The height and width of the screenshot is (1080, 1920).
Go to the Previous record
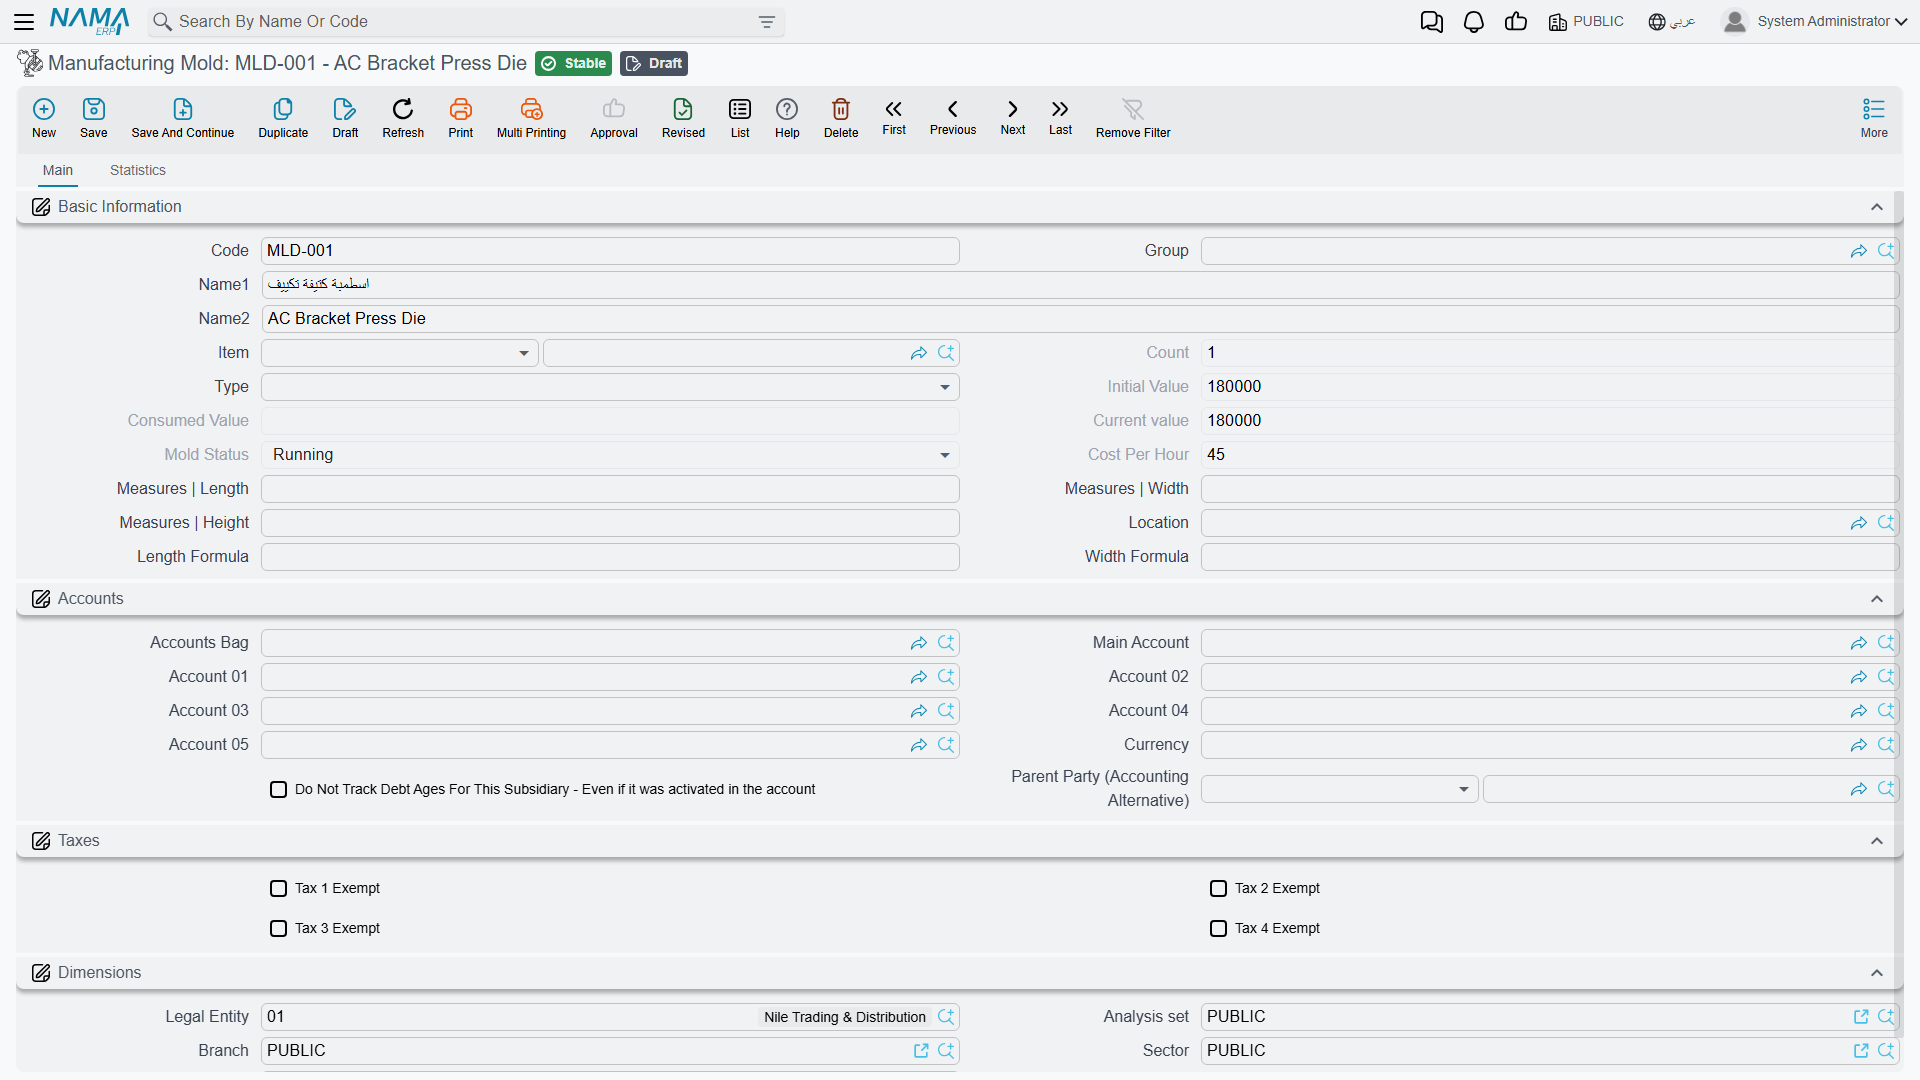click(953, 116)
